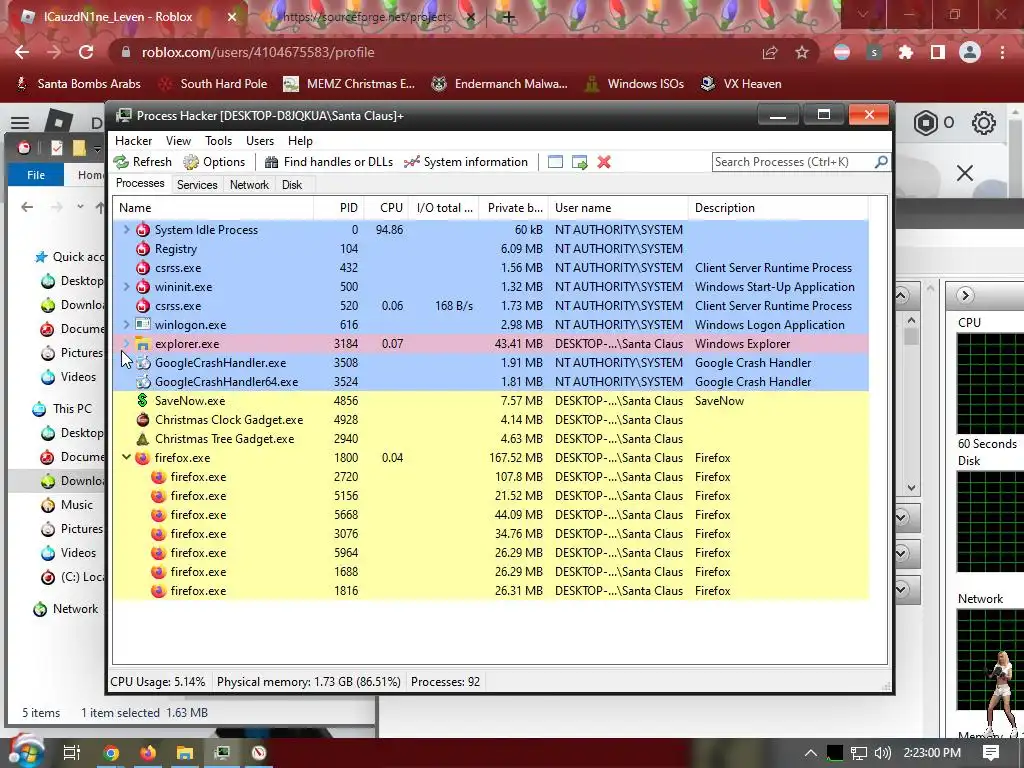Open Options in the Process Hacker toolbar
Screen dimensions: 1024x768
pos(214,162)
